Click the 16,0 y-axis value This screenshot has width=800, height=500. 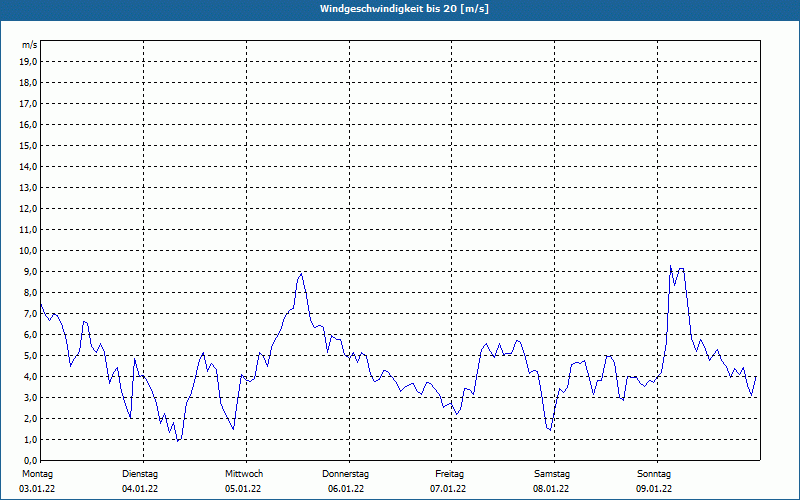tap(28, 124)
